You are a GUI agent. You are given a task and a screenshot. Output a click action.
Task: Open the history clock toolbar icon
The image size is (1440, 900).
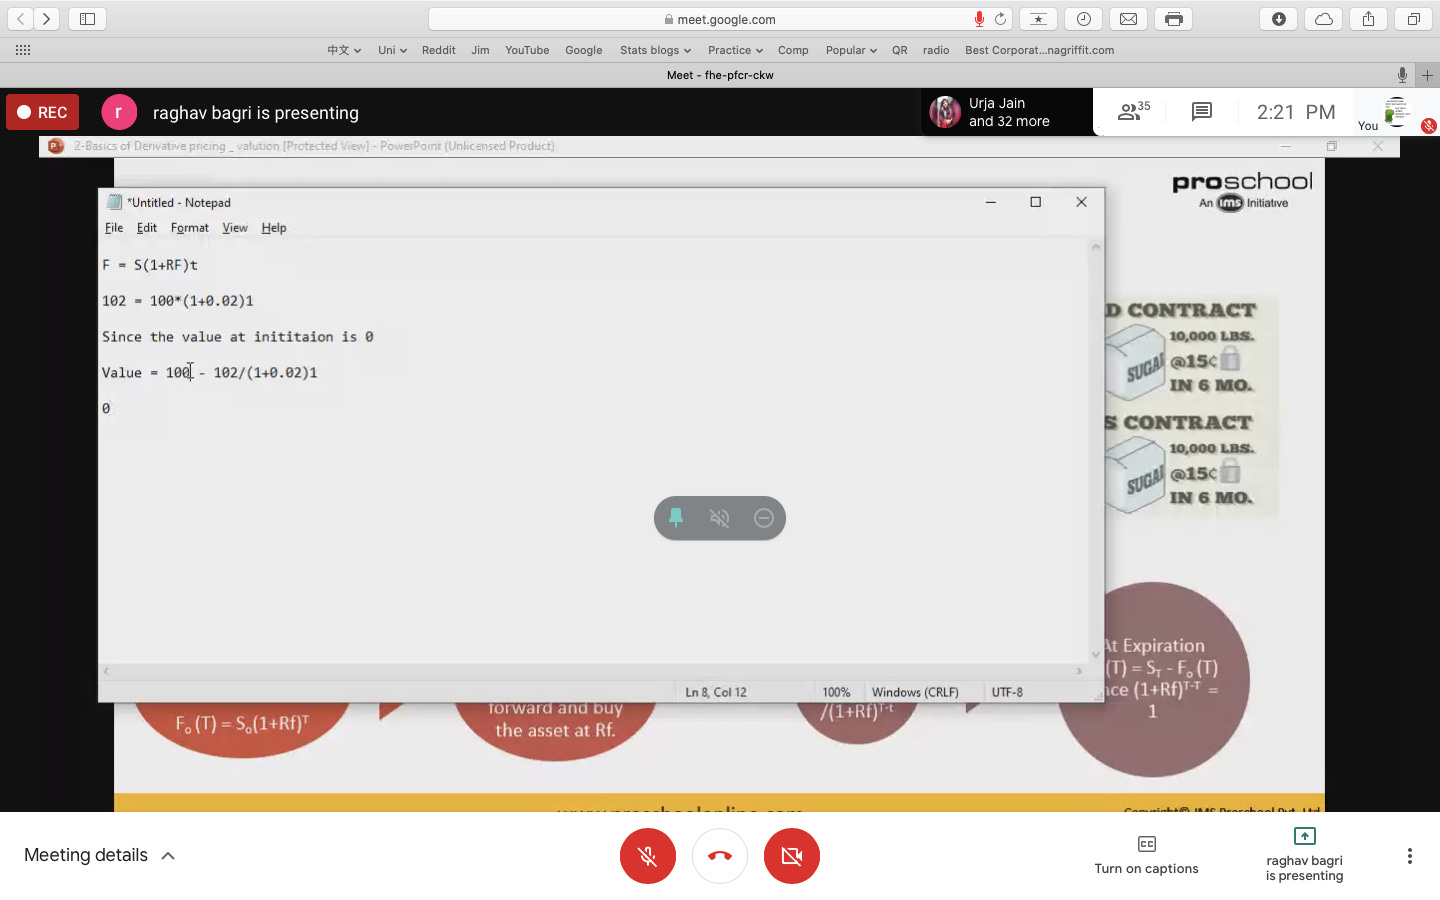click(x=1084, y=19)
